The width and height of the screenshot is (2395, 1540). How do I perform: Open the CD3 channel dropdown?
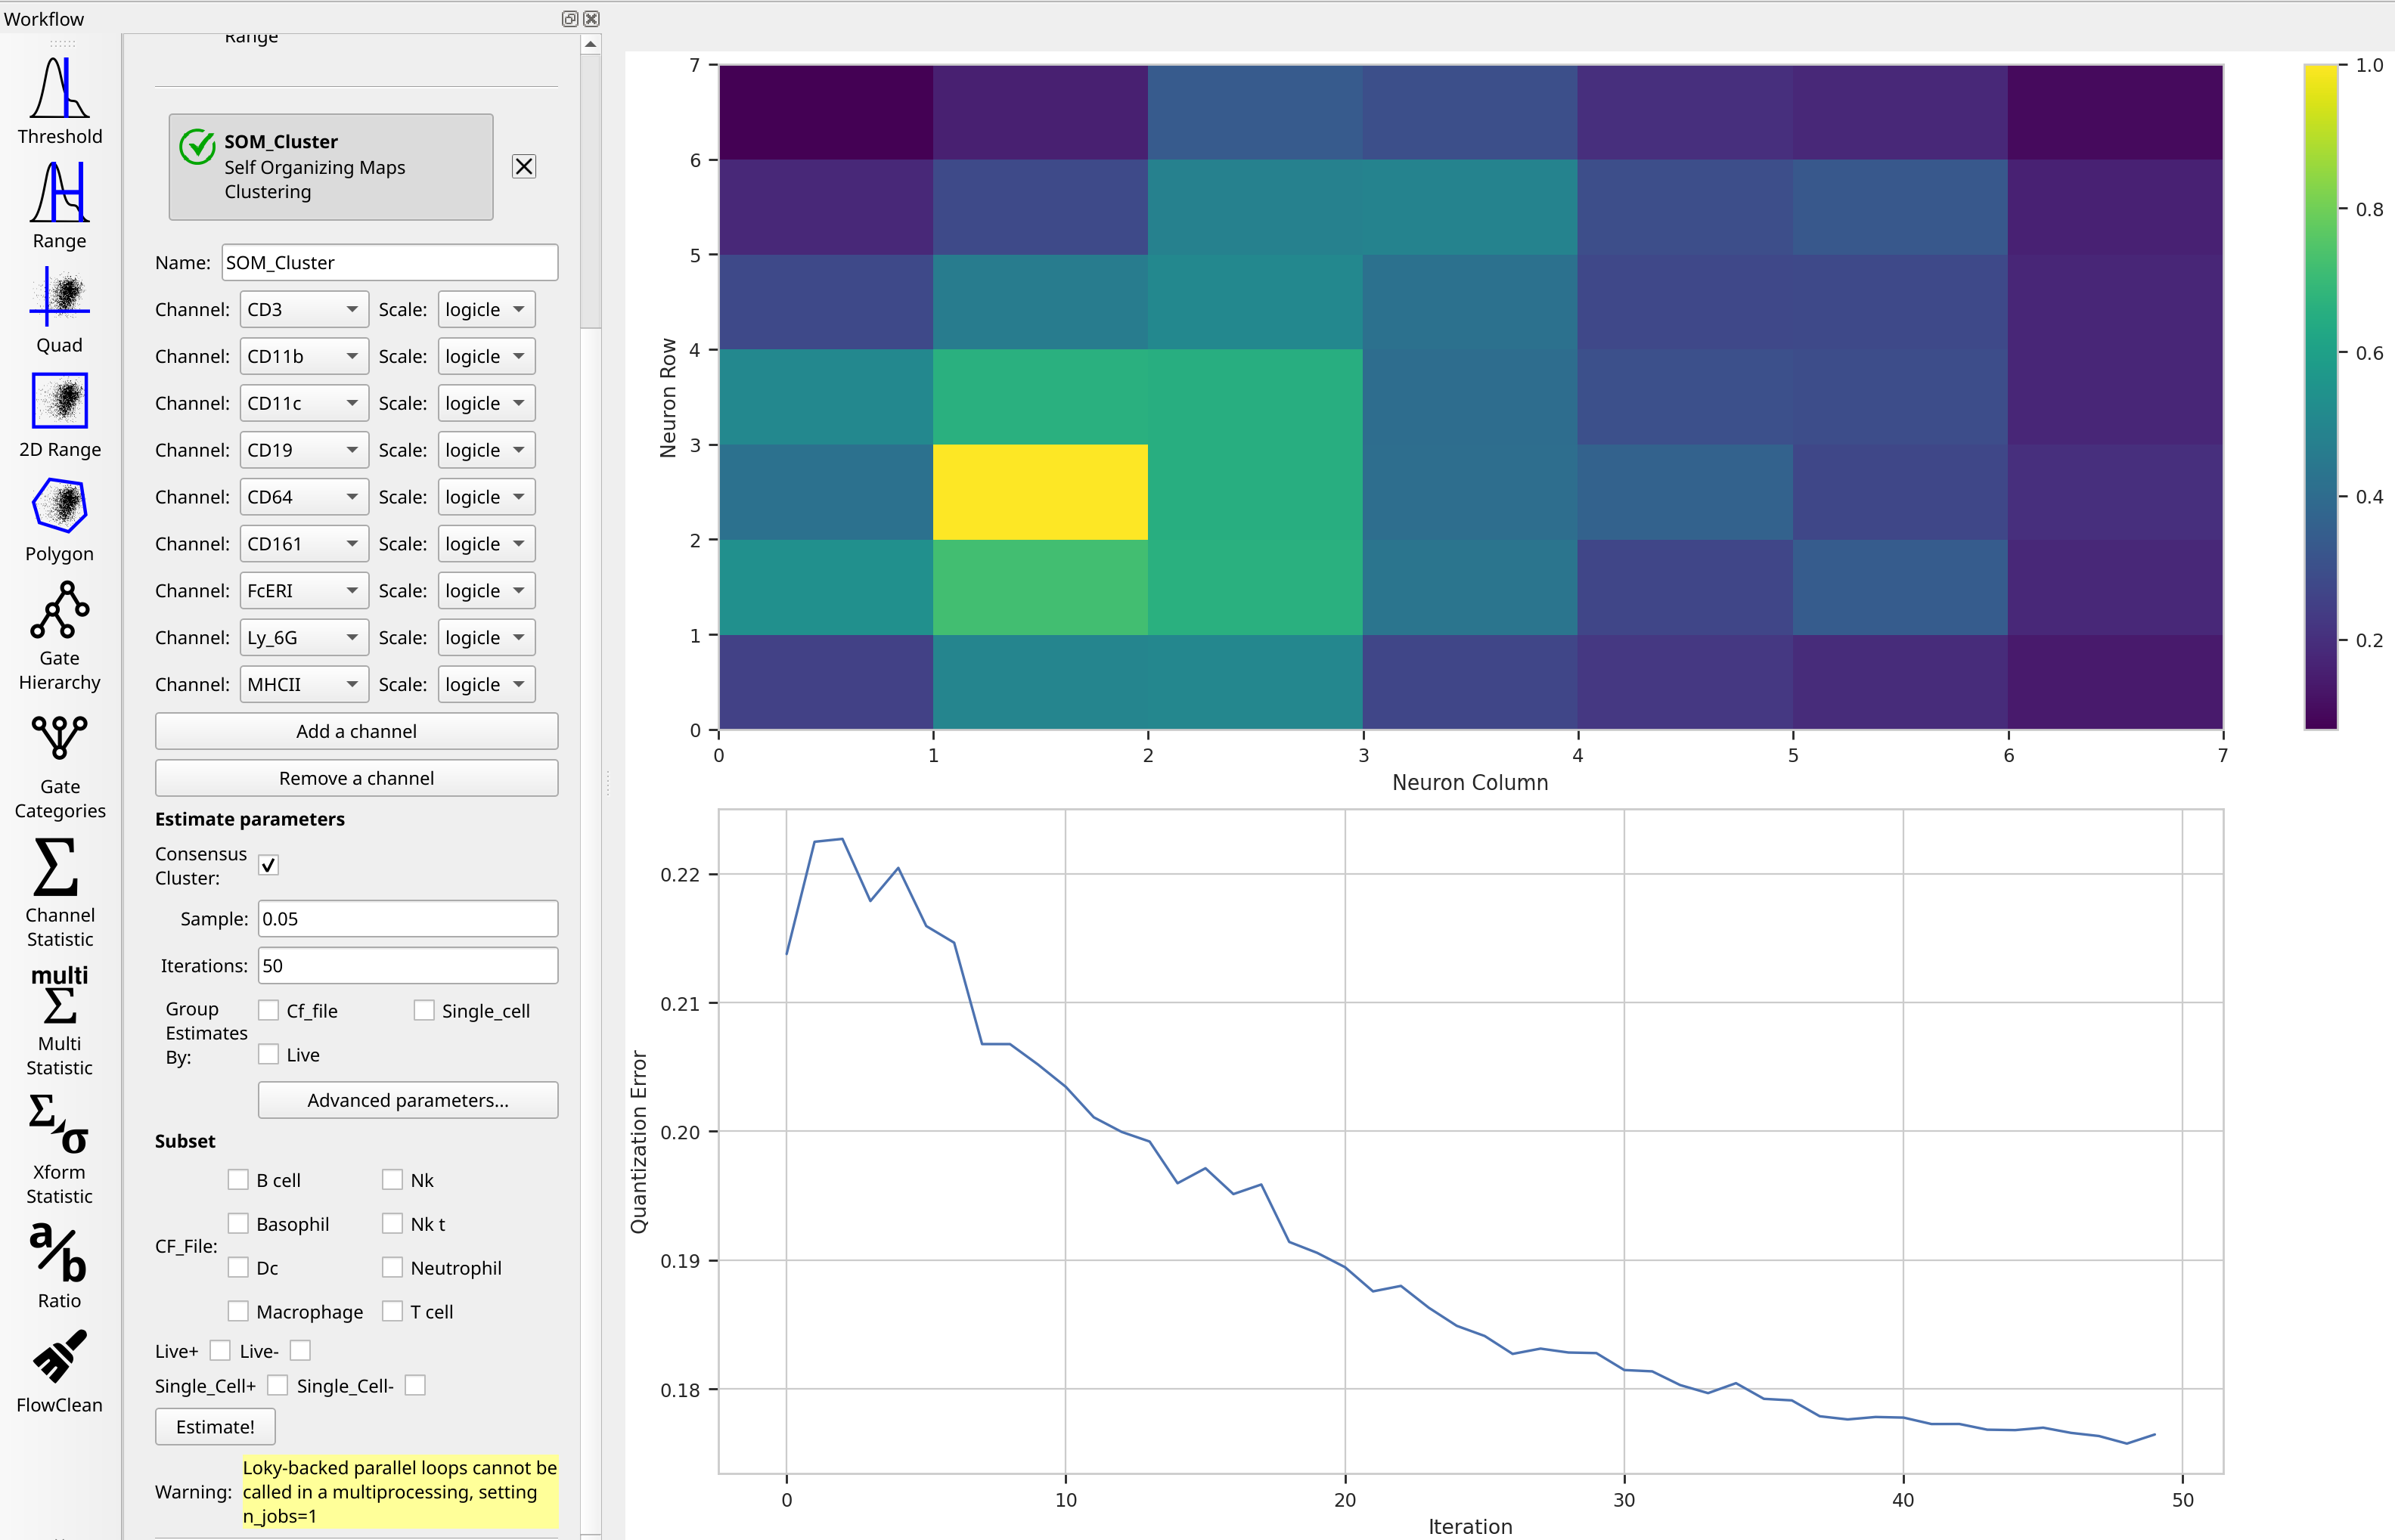(x=304, y=309)
